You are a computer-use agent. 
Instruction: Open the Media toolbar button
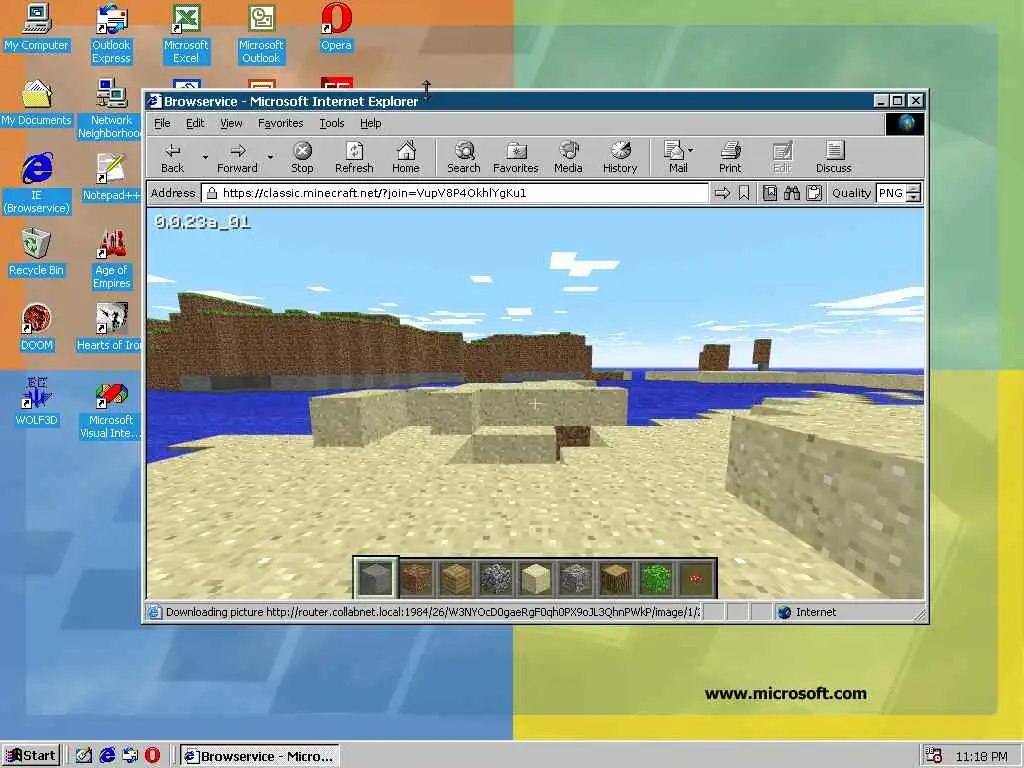coord(568,158)
